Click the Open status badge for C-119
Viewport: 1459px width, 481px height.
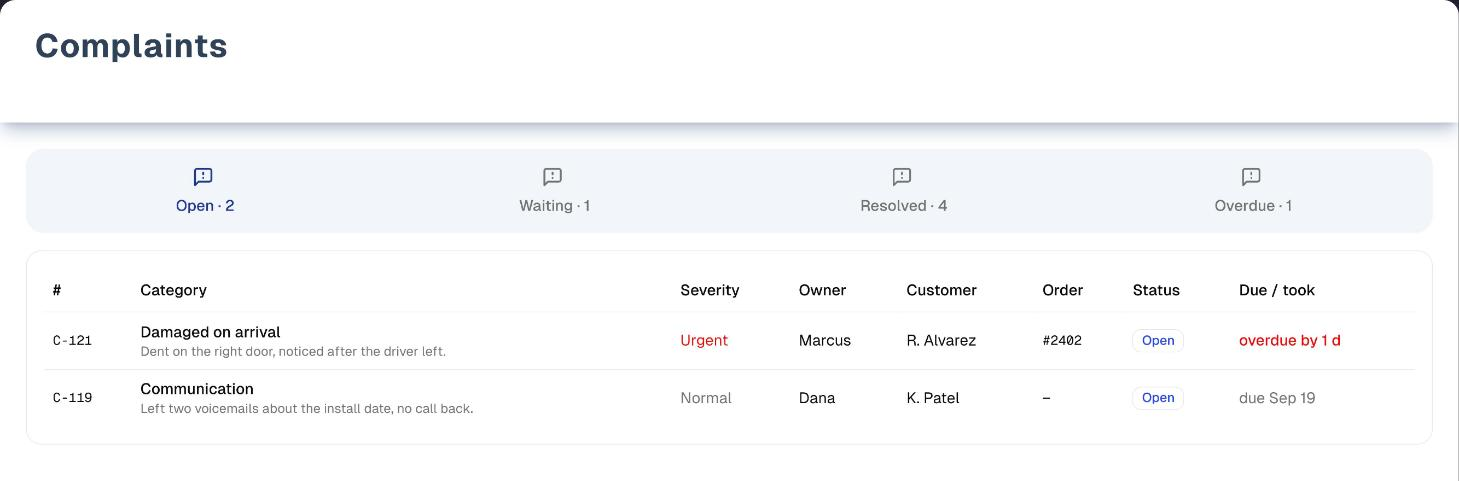click(1158, 398)
